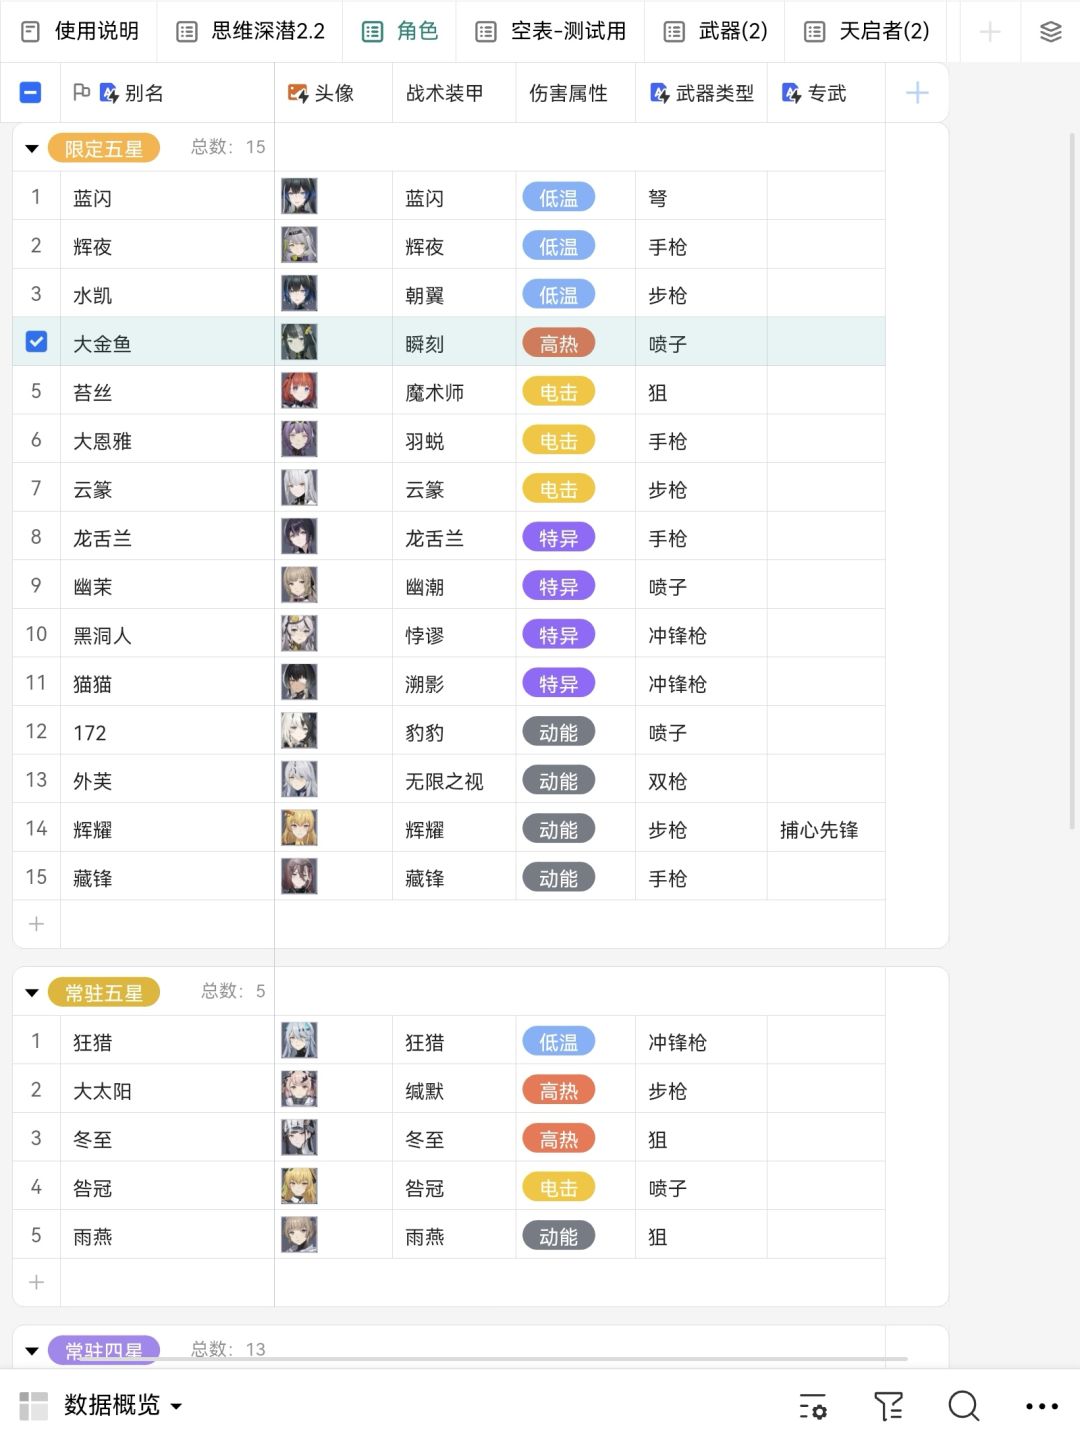Screen dimensions: 1080x1434
Task: Collapse the 常驻五星 group
Action: click(x=31, y=993)
